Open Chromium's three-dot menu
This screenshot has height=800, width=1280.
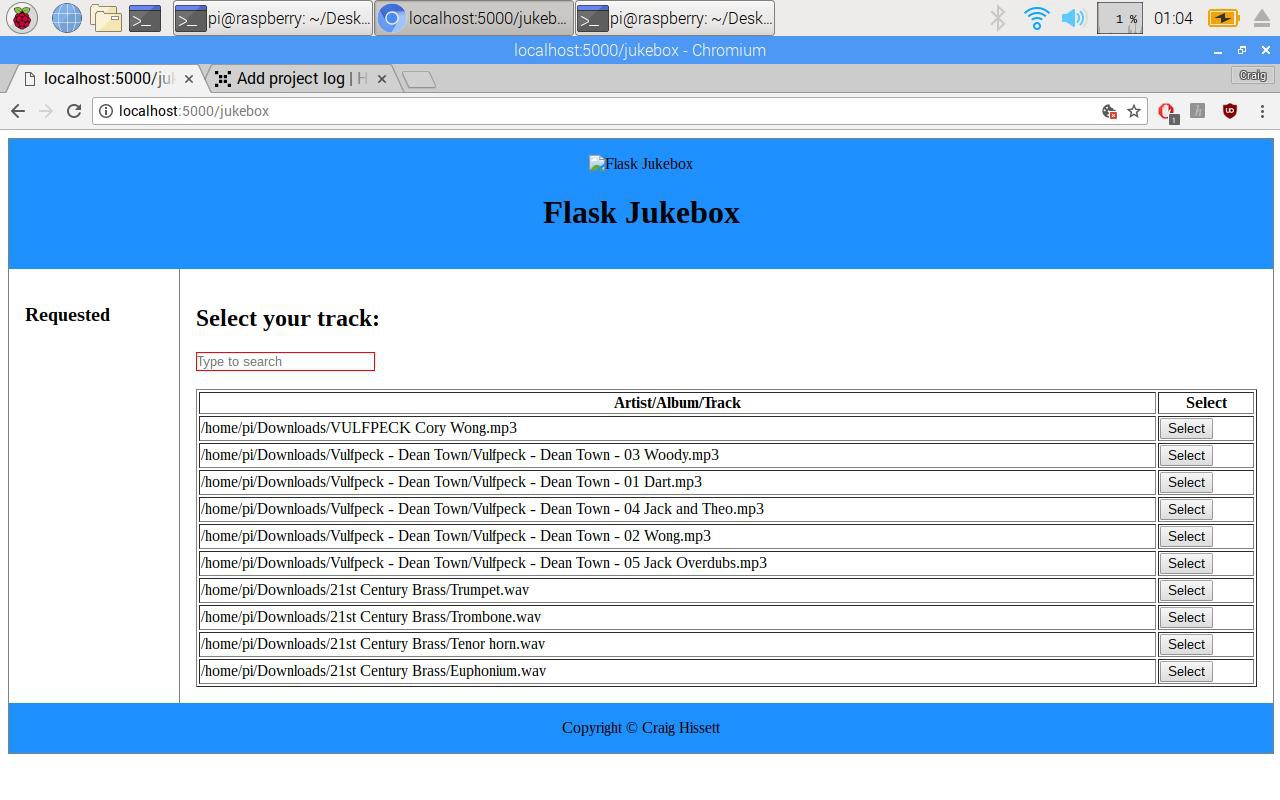[1262, 111]
